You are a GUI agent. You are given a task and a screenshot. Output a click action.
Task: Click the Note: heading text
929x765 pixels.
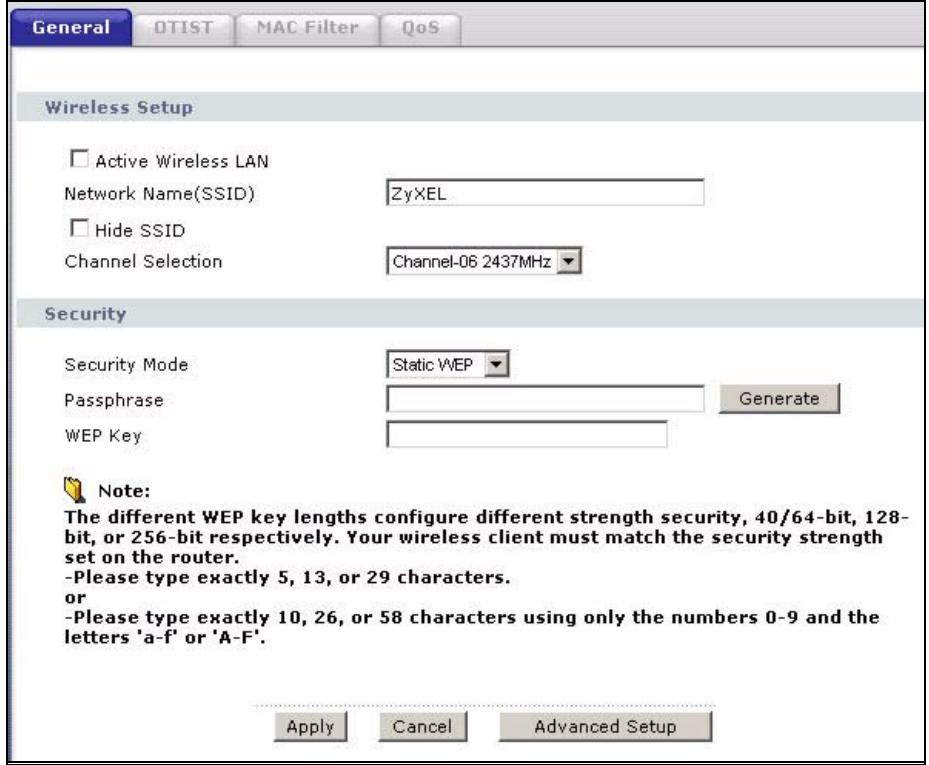[124, 491]
